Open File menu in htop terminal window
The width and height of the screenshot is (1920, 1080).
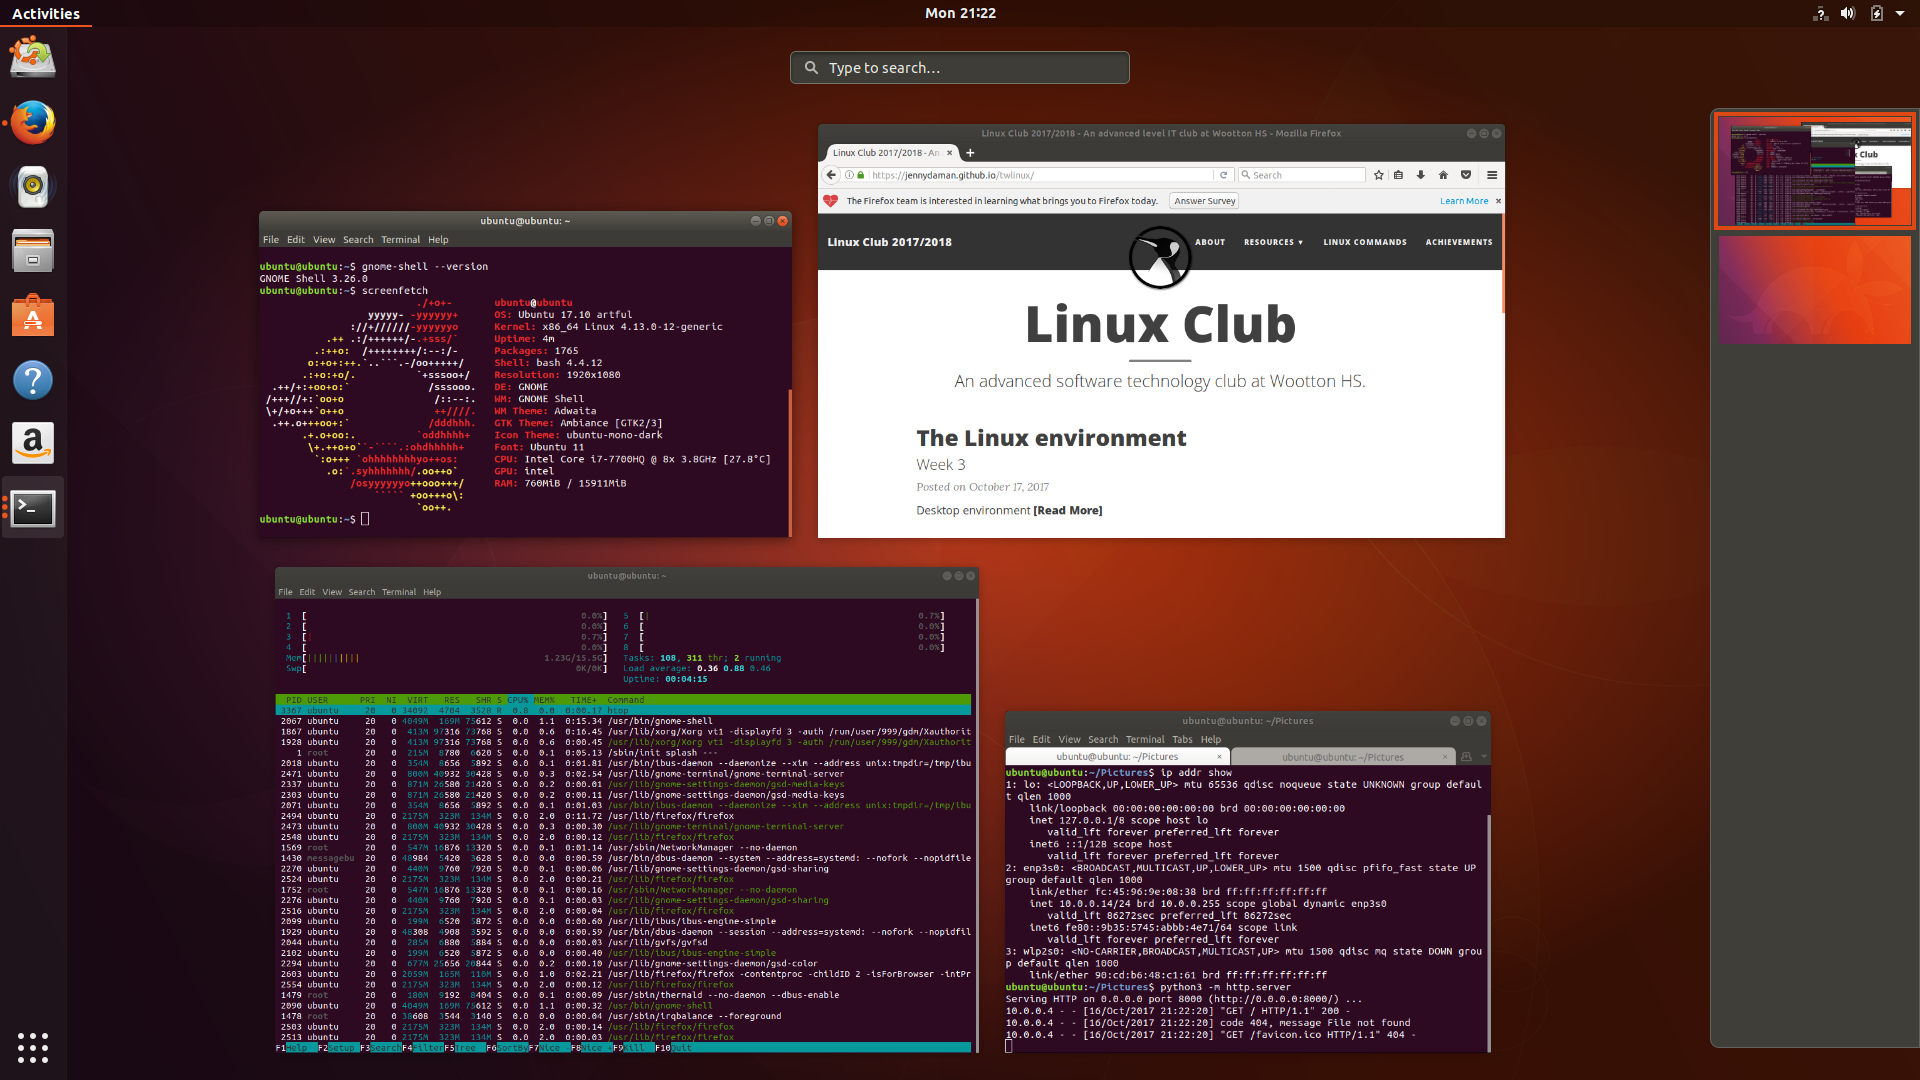tap(285, 592)
